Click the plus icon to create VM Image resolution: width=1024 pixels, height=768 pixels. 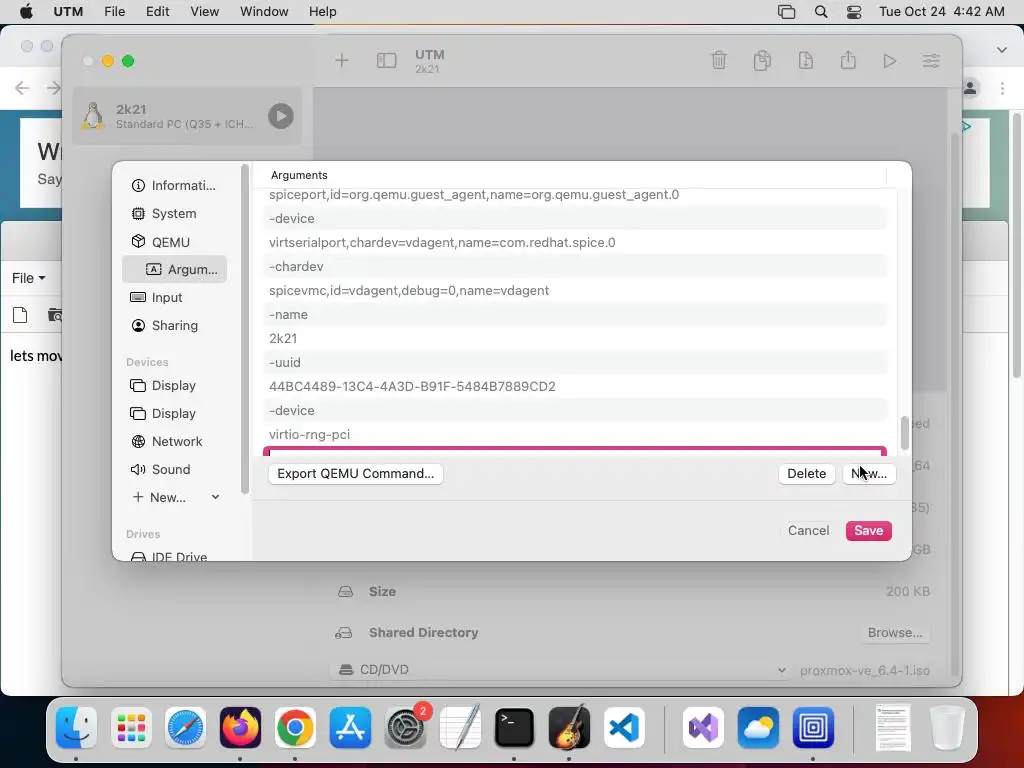click(342, 61)
